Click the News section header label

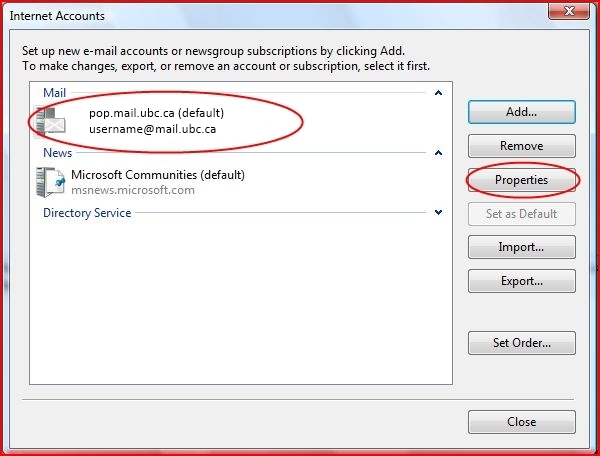tap(57, 153)
